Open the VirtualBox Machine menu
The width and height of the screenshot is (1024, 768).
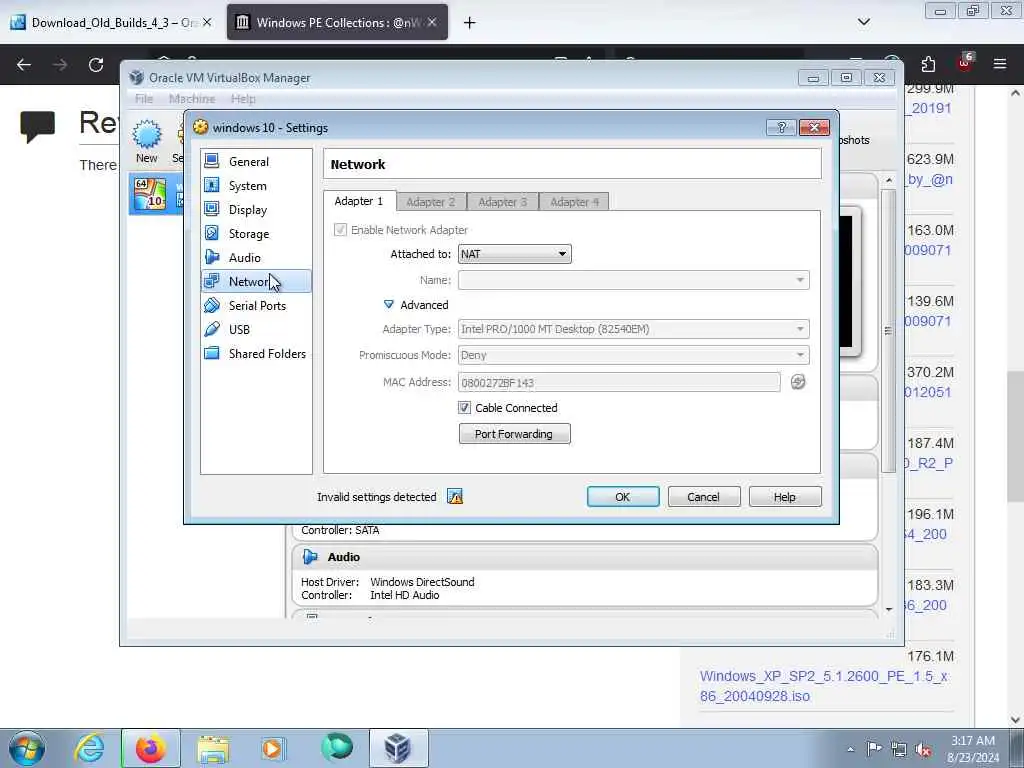pos(192,99)
